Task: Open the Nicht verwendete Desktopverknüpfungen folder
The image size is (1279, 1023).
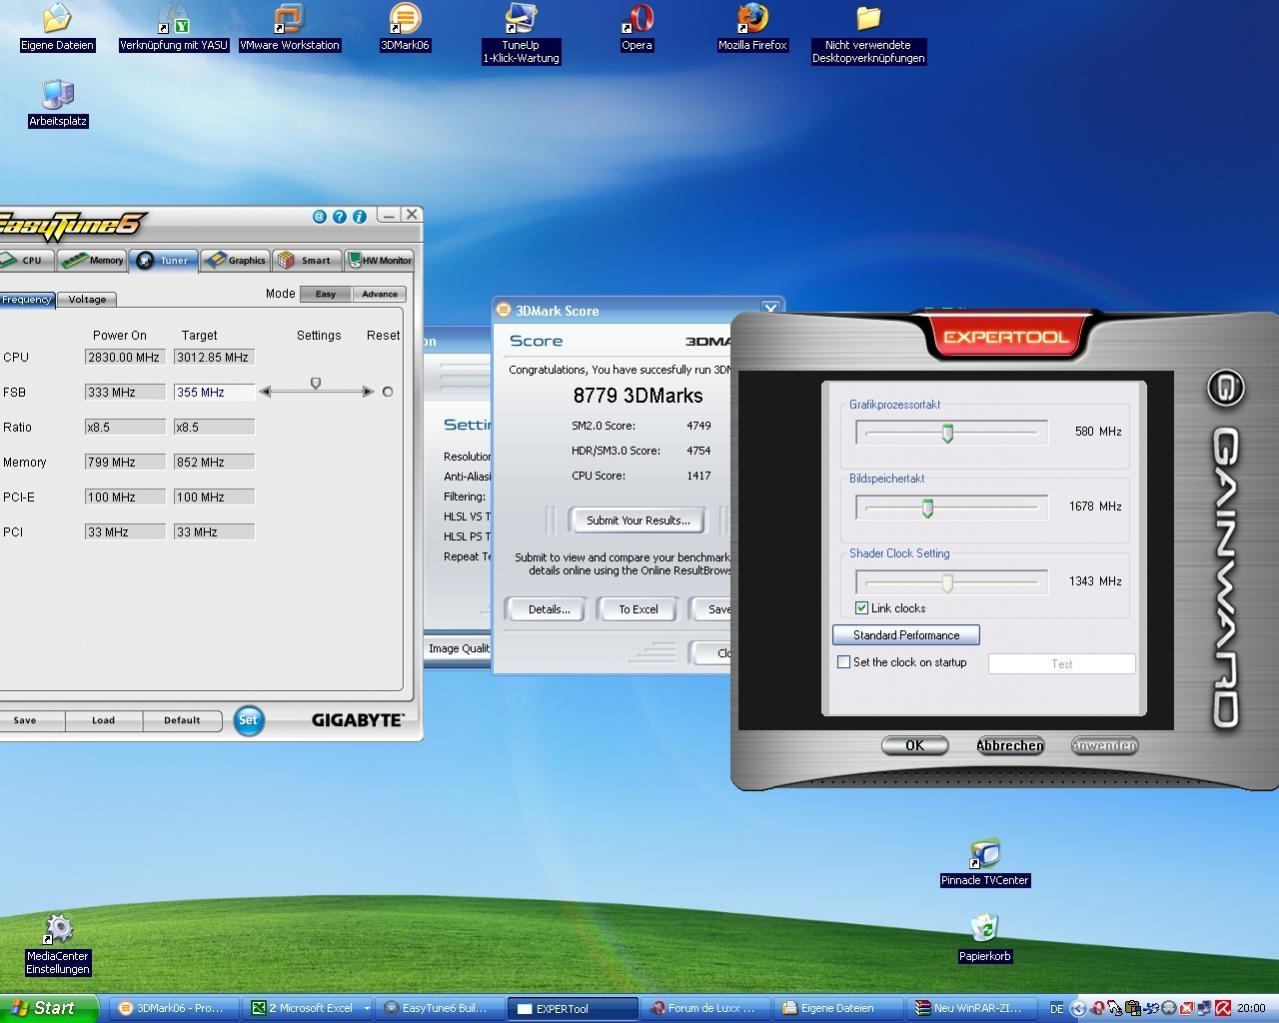Action: pyautogui.click(x=868, y=33)
